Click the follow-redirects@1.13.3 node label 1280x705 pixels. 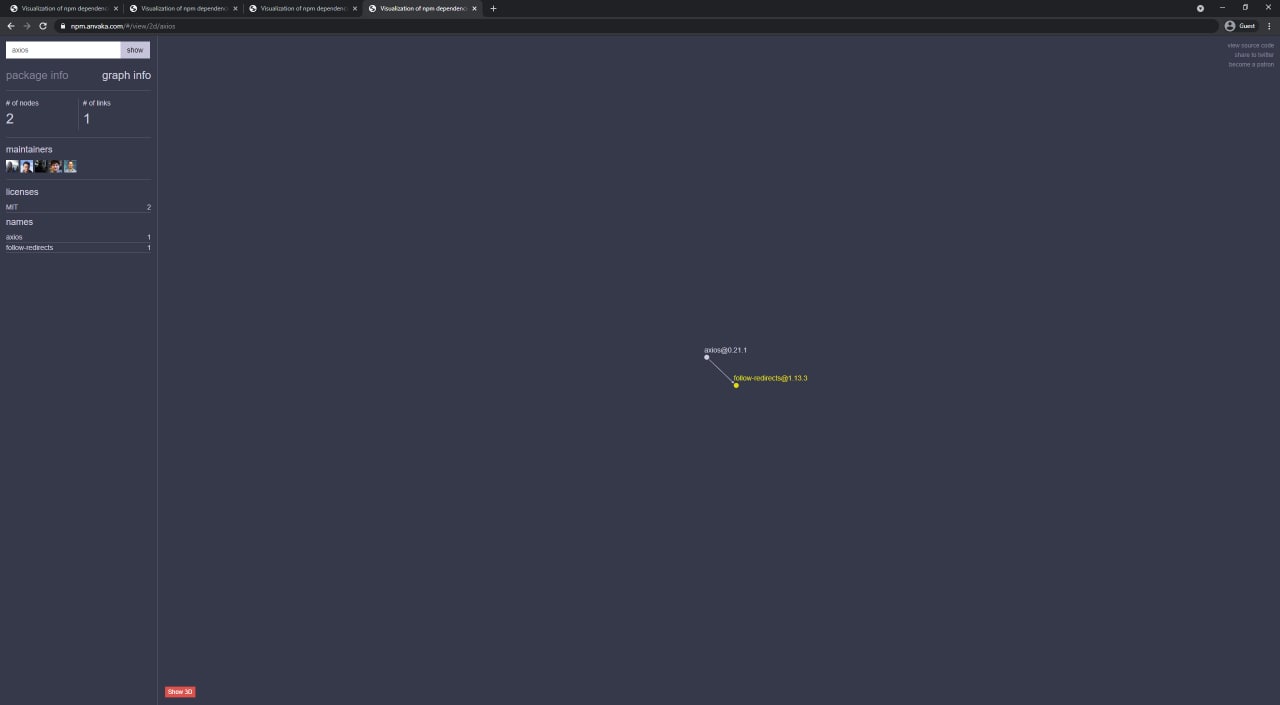pos(770,378)
